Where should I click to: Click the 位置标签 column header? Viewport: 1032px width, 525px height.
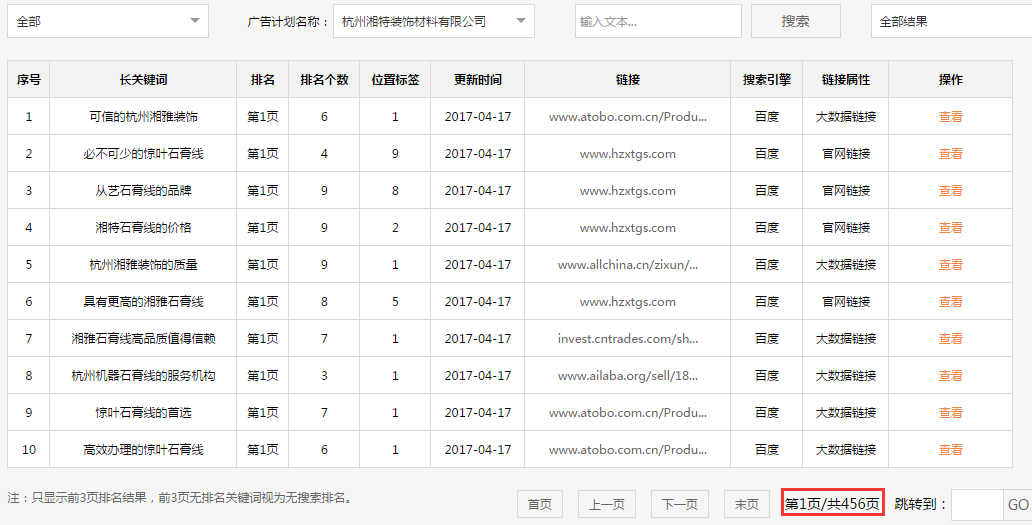(395, 80)
